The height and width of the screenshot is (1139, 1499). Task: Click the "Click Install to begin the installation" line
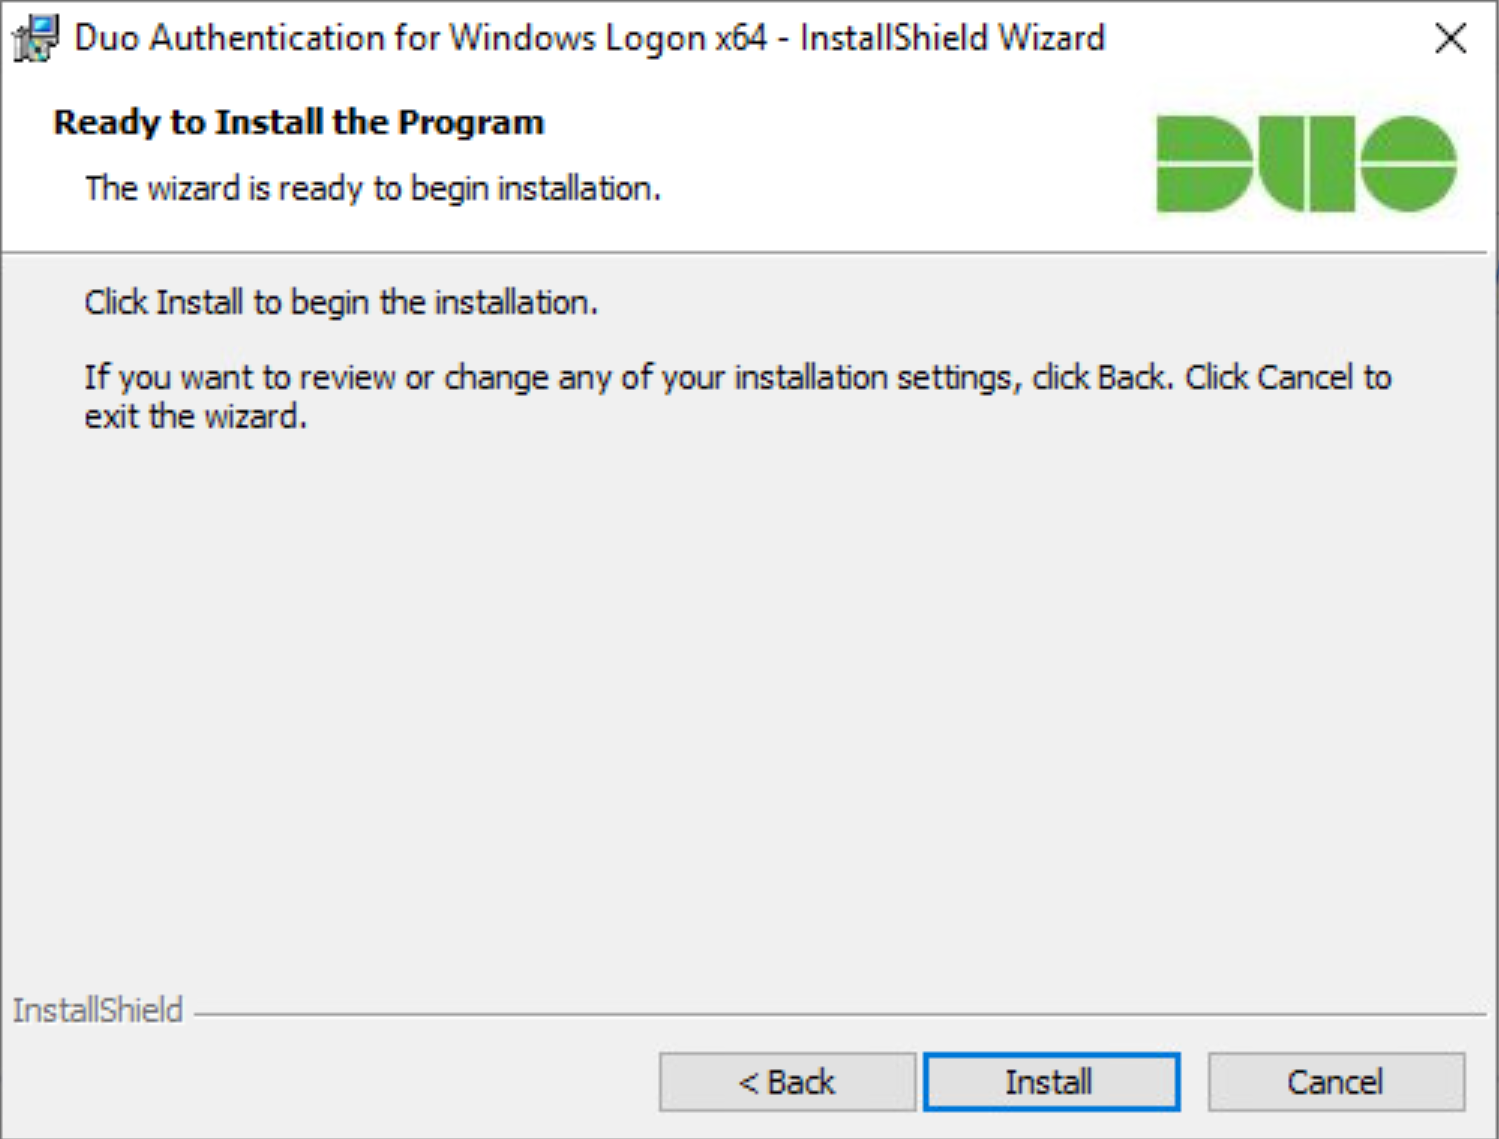click(x=341, y=302)
